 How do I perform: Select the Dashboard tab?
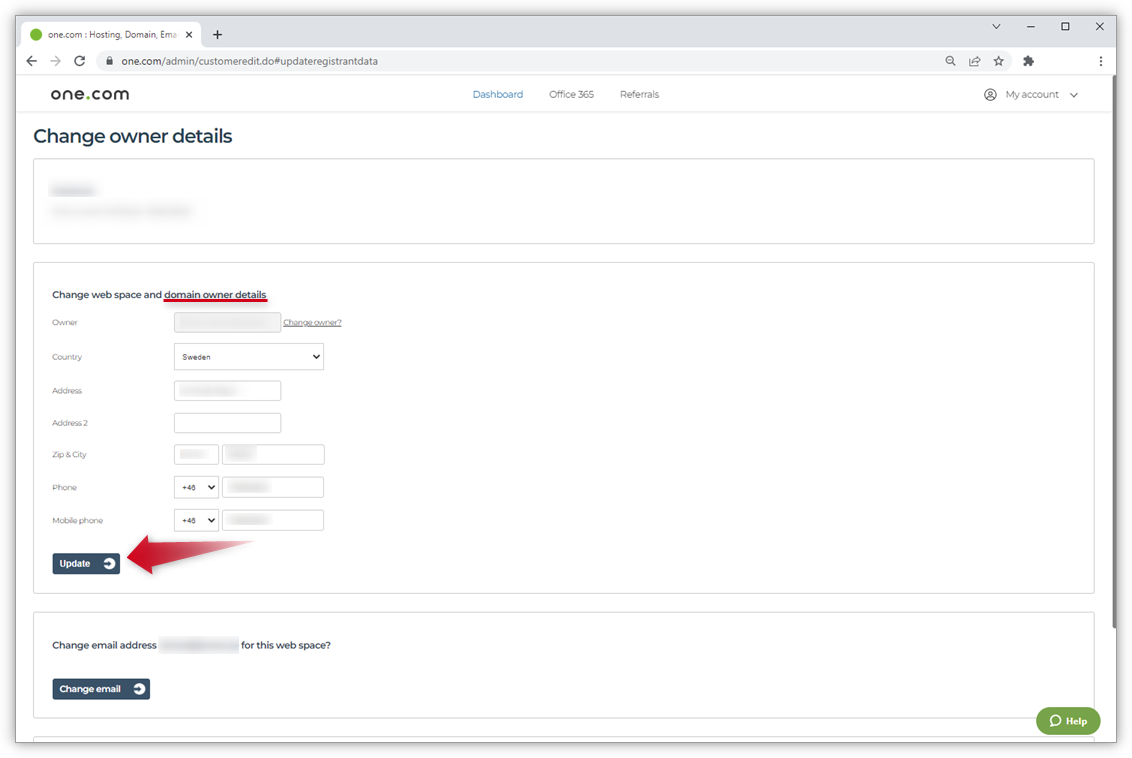[497, 94]
